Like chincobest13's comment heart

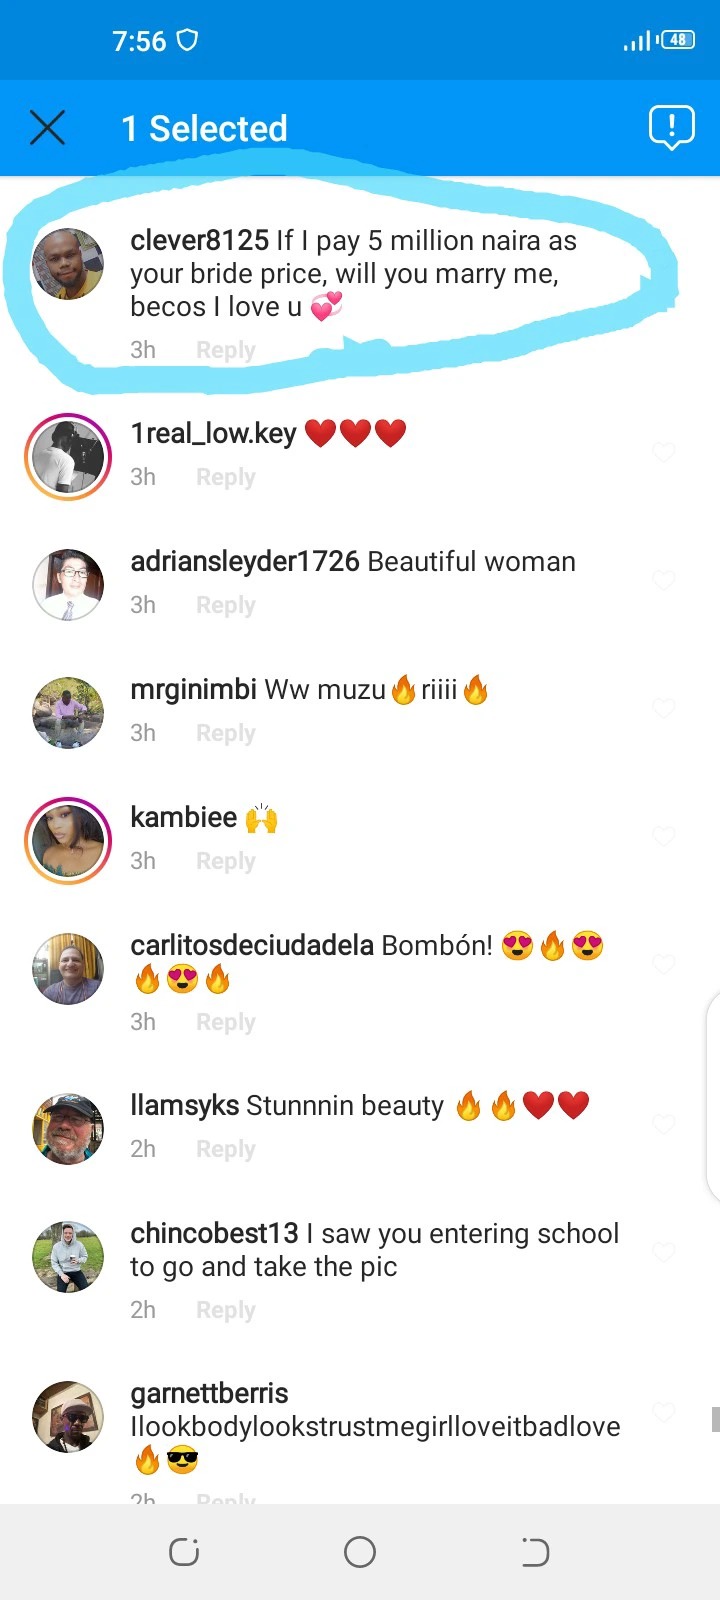(x=664, y=1251)
